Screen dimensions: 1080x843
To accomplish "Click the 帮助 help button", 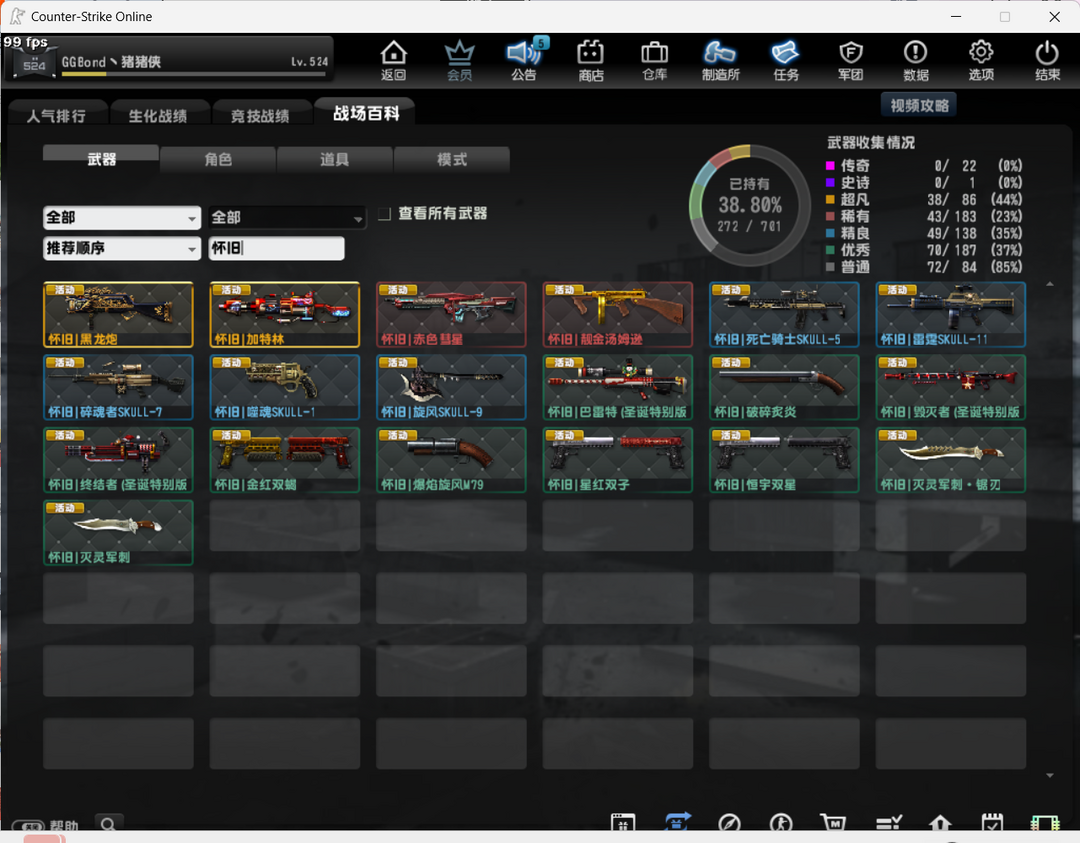I will (x=47, y=826).
